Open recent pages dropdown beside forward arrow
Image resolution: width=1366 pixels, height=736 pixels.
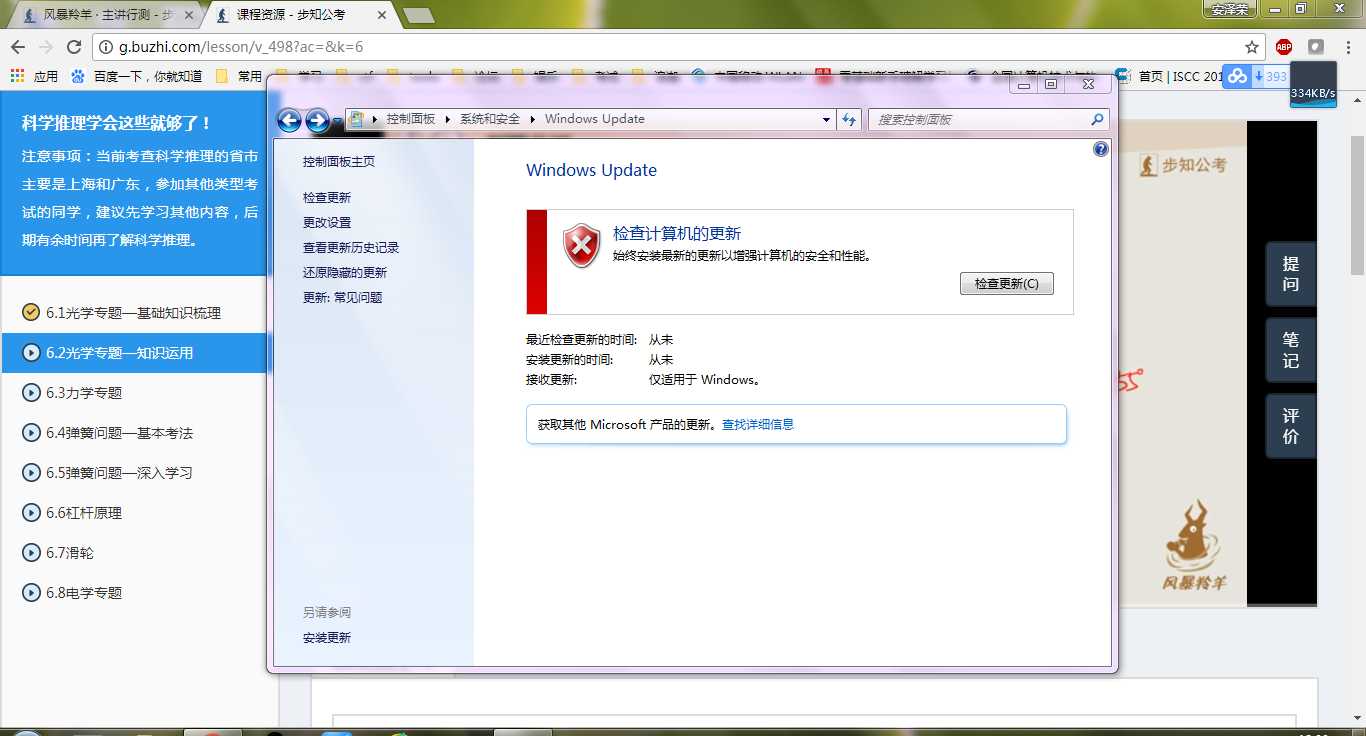pos(337,121)
